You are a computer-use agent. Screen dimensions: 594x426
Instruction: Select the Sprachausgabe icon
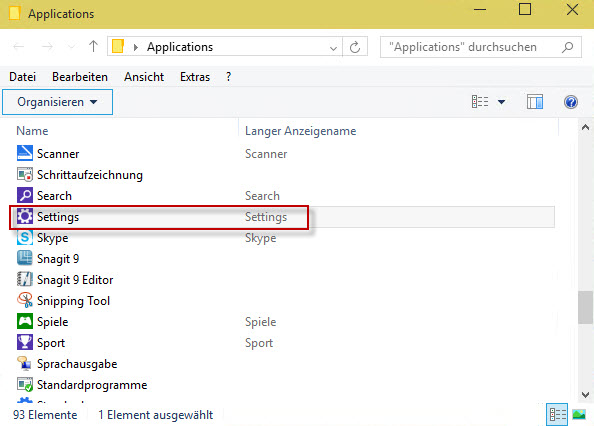[x=25, y=364]
